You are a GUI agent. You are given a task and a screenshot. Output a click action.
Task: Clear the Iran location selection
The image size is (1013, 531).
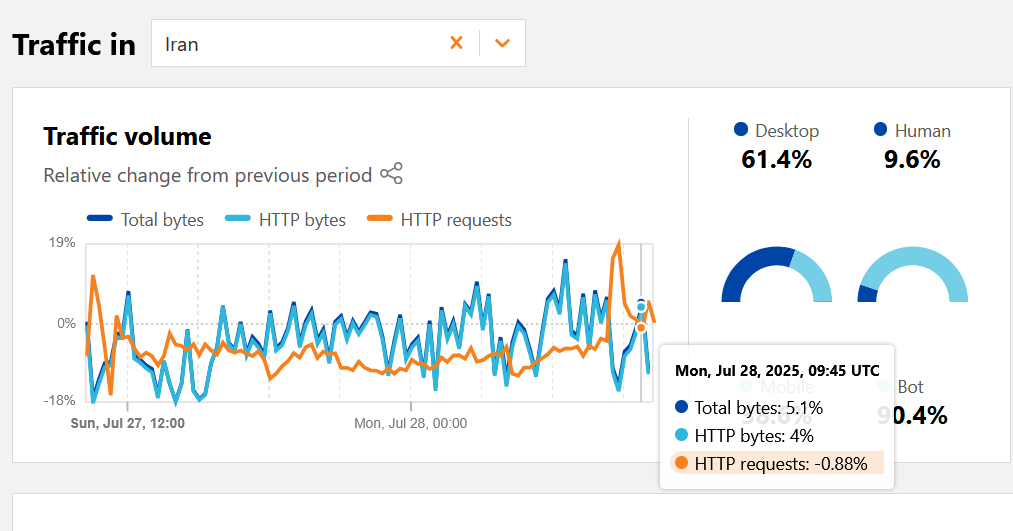click(456, 43)
